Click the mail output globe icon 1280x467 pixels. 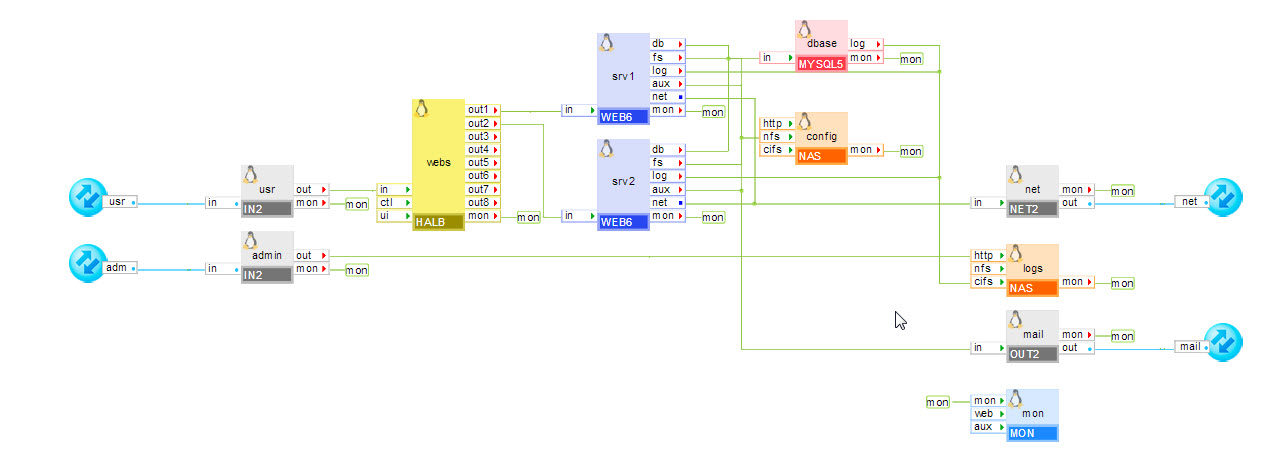1222,344
